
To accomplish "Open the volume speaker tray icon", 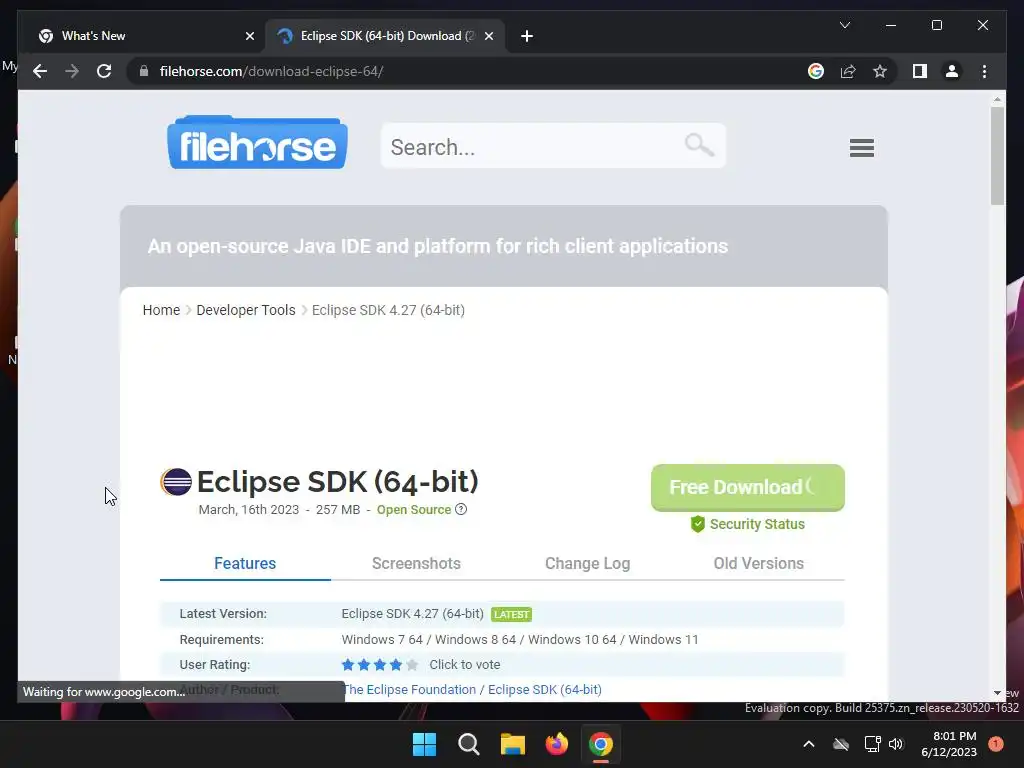I will [896, 744].
